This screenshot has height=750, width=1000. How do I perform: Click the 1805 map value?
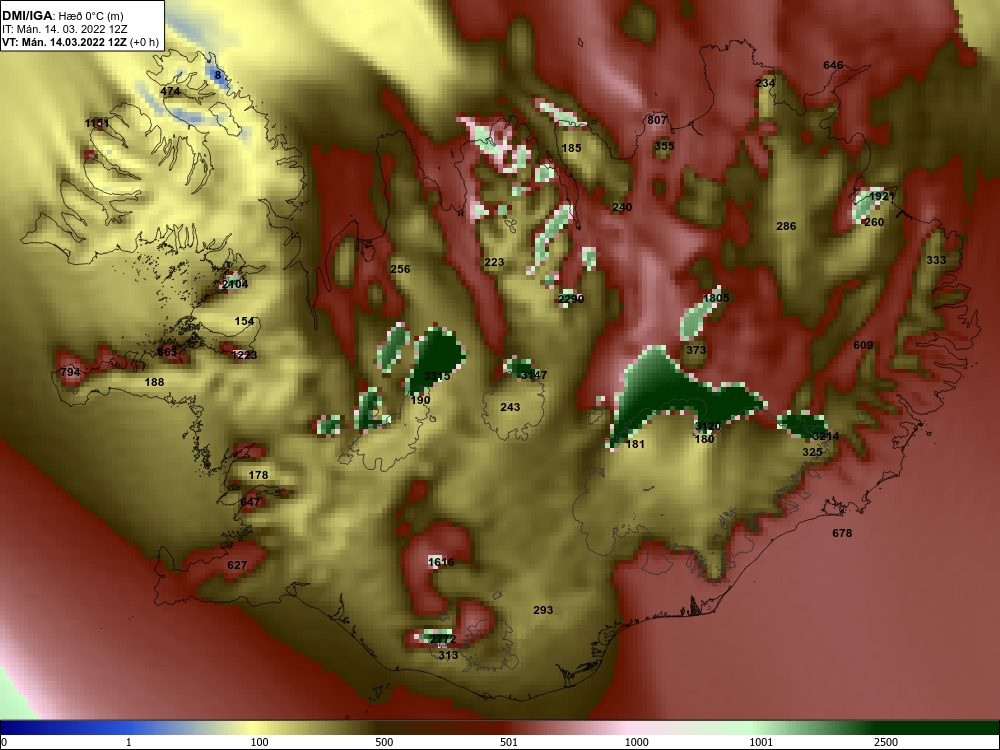coord(716,298)
